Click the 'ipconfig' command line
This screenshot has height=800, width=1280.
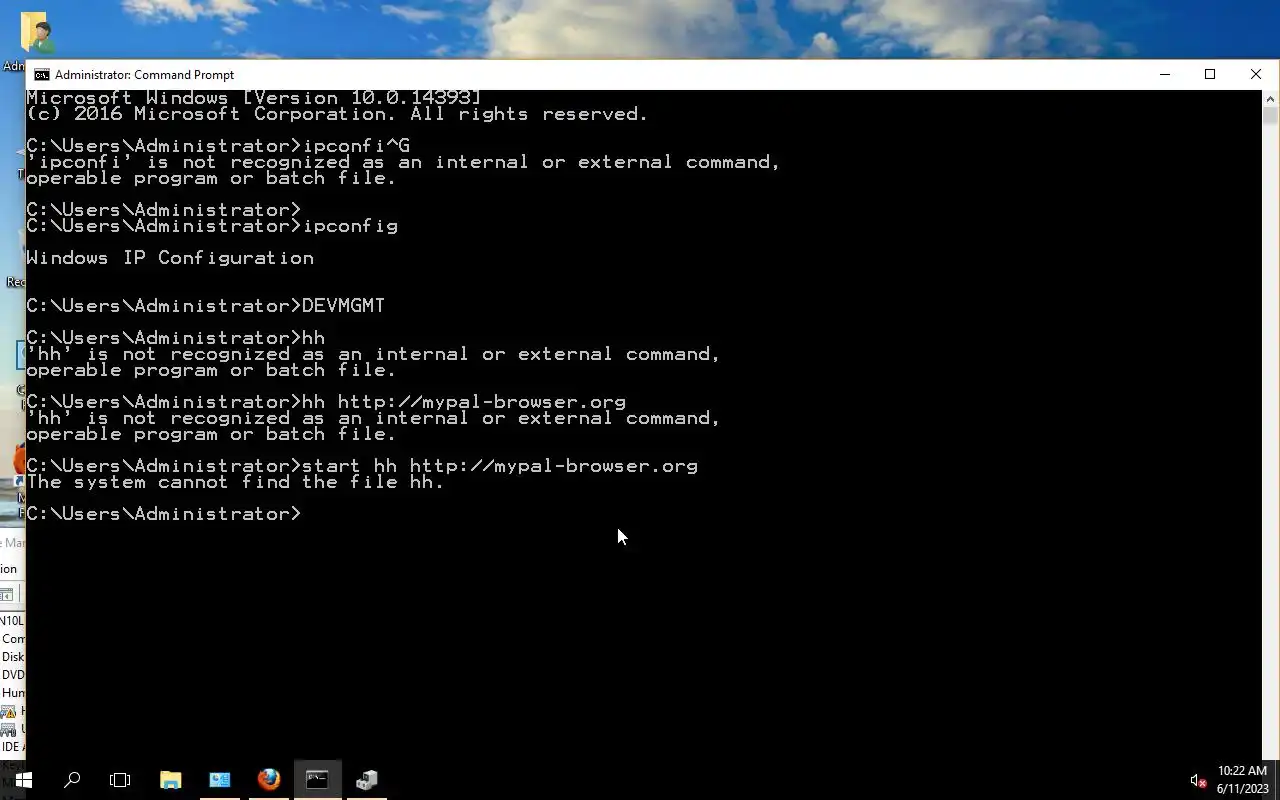click(x=212, y=226)
